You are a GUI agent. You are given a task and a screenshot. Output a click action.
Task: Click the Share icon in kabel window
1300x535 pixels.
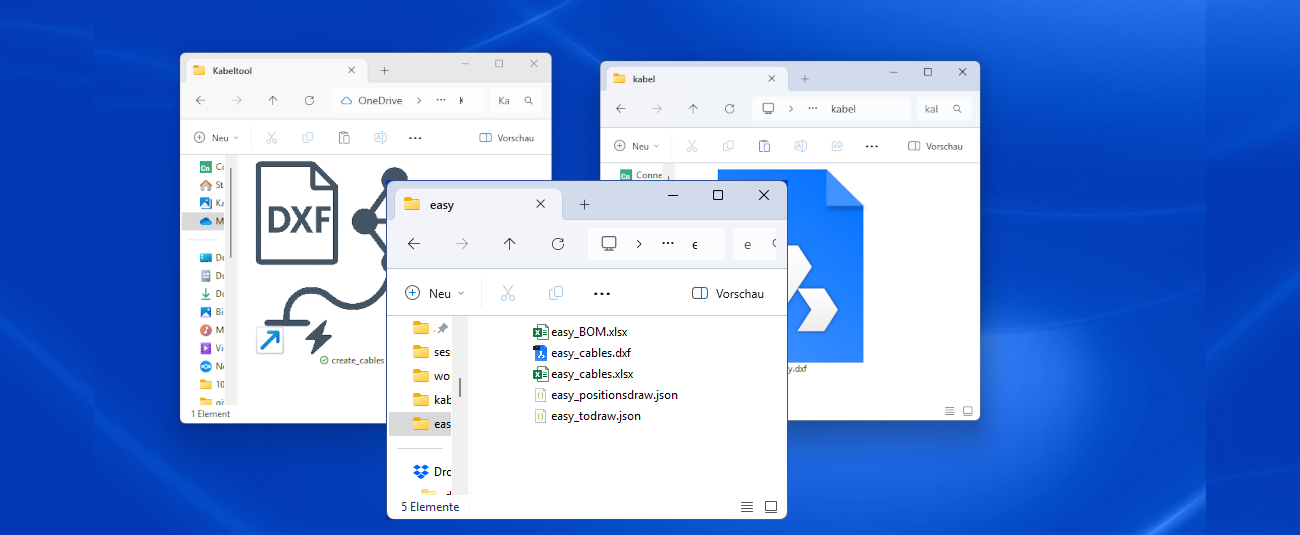point(836,146)
